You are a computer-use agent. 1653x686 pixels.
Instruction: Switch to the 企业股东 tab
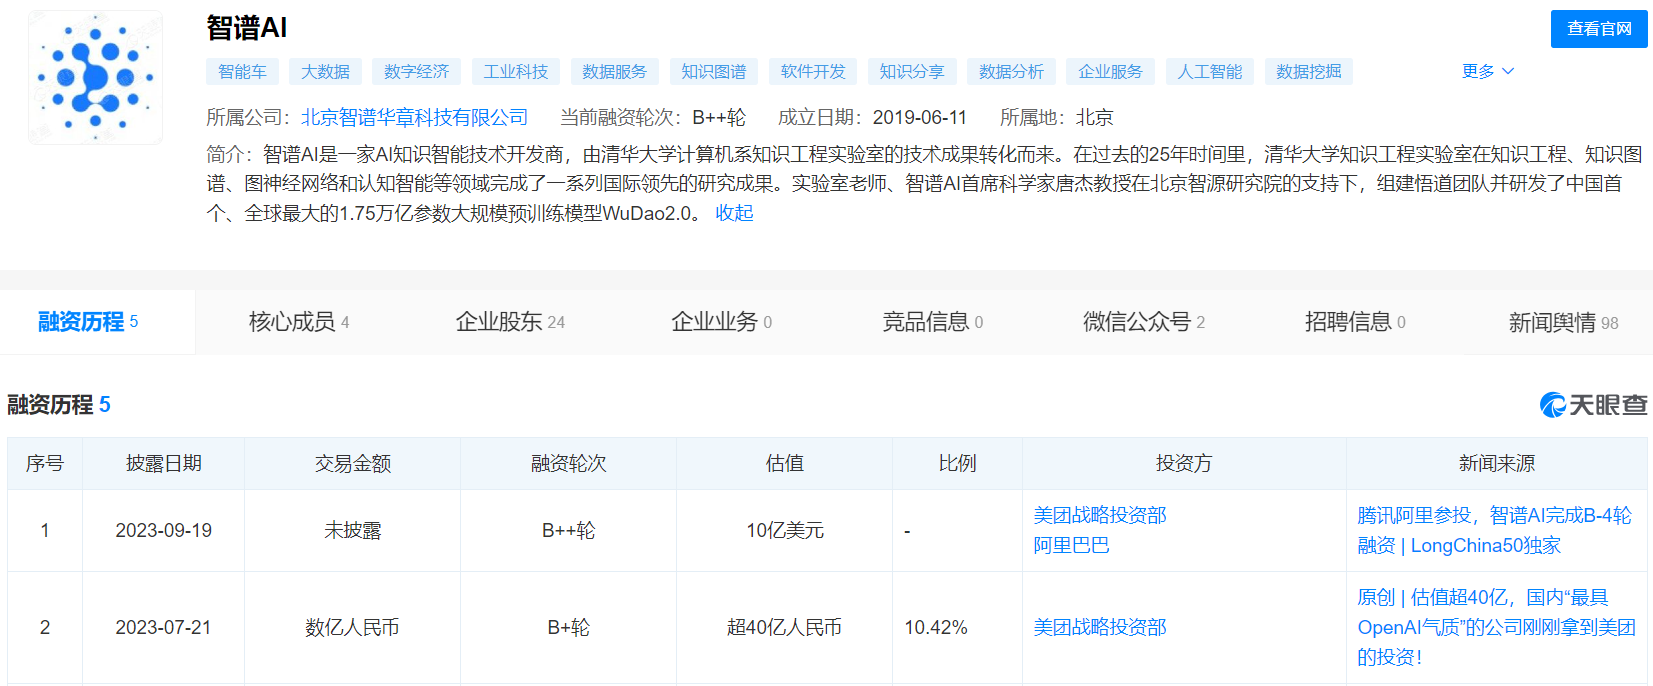[x=510, y=322]
